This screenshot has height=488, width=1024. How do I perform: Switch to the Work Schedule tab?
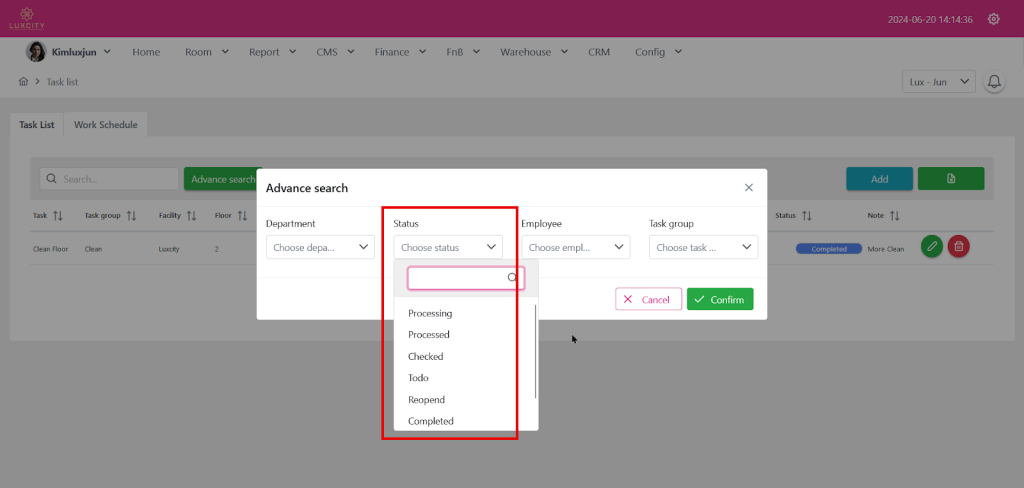tap(105, 125)
